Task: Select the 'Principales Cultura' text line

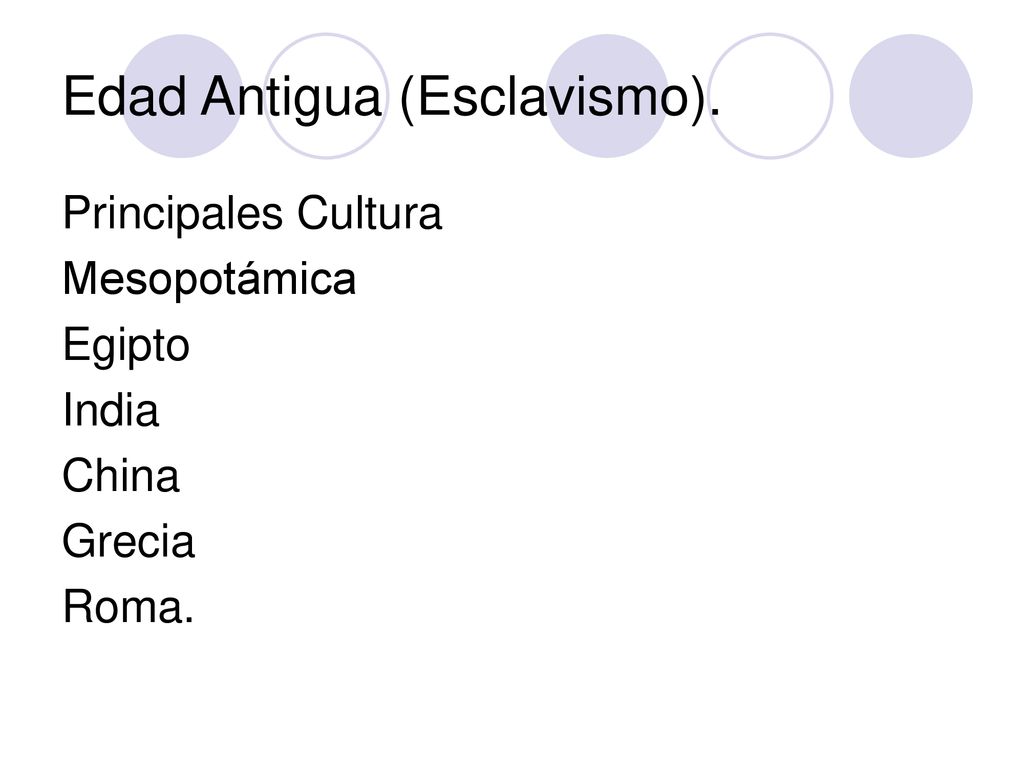Action: click(x=252, y=214)
